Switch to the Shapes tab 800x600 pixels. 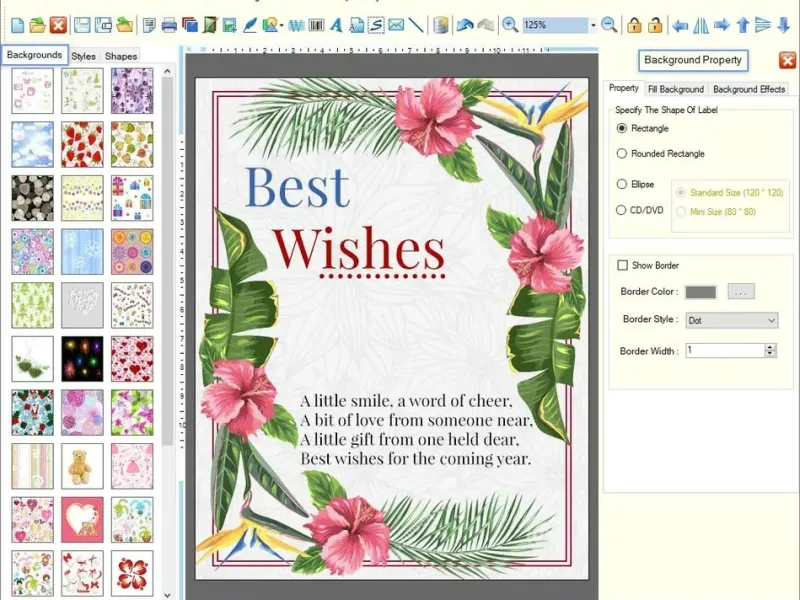tap(121, 56)
